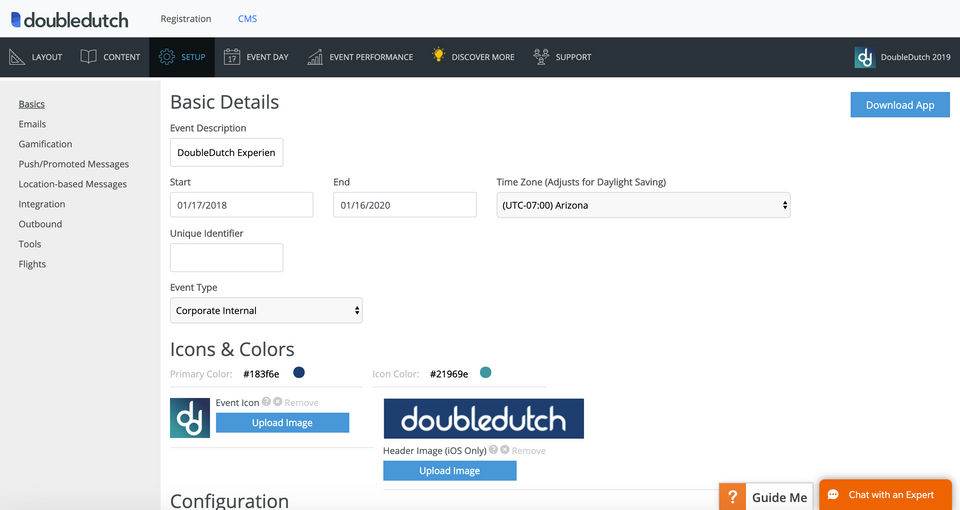Open the Time Zone dropdown
The width and height of the screenshot is (960, 510).
click(643, 205)
